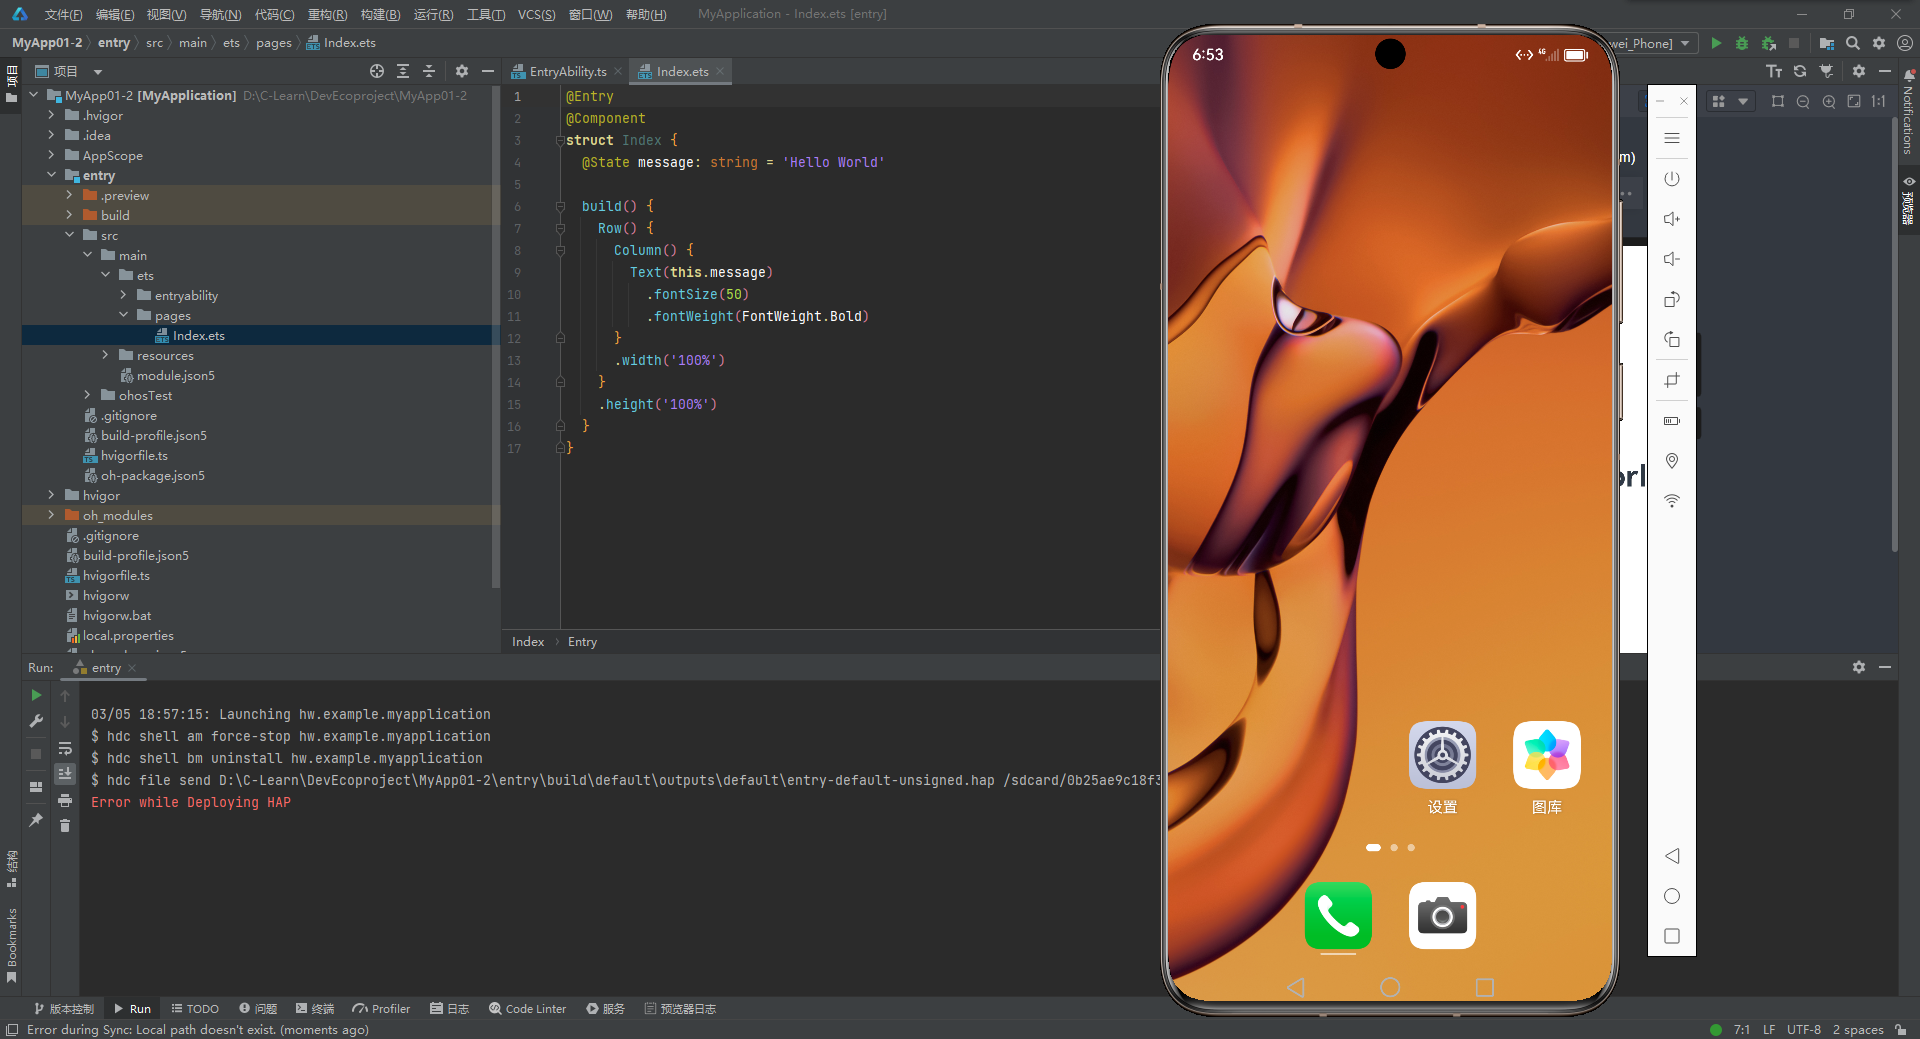Toggle the status bar tool window switcher
1920x1039 pixels.
(x=12, y=1030)
